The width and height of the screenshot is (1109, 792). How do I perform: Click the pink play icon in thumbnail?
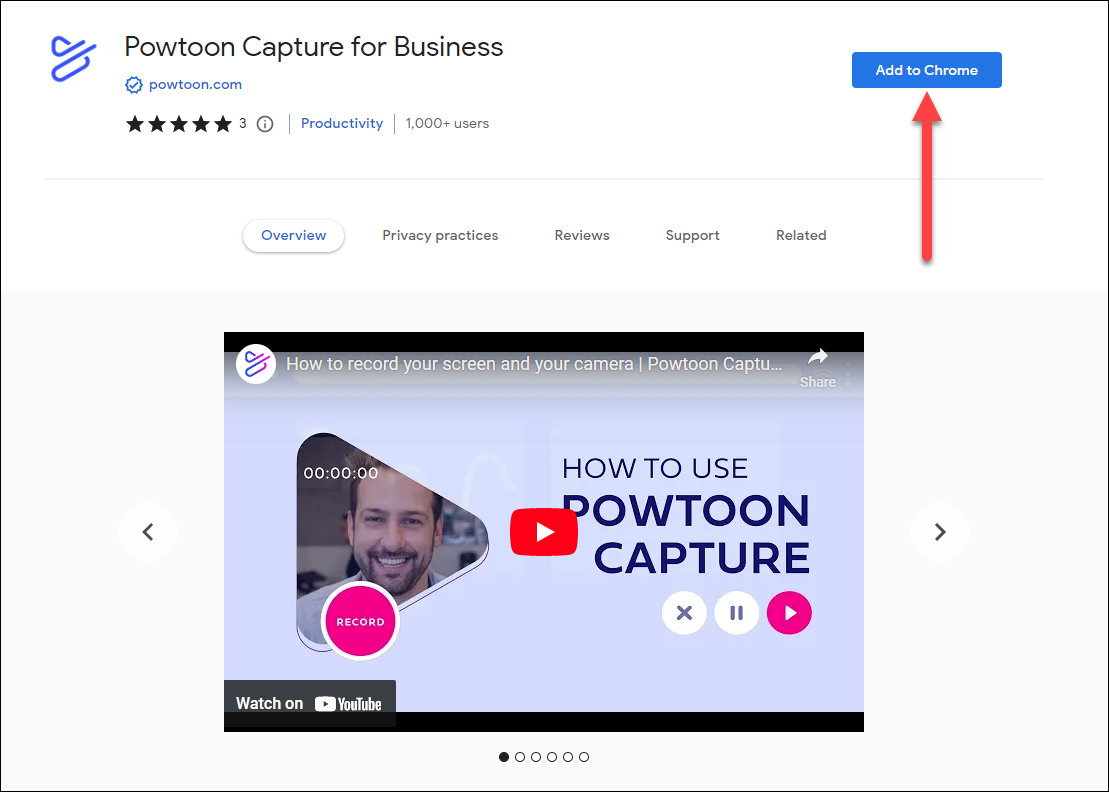click(x=789, y=612)
